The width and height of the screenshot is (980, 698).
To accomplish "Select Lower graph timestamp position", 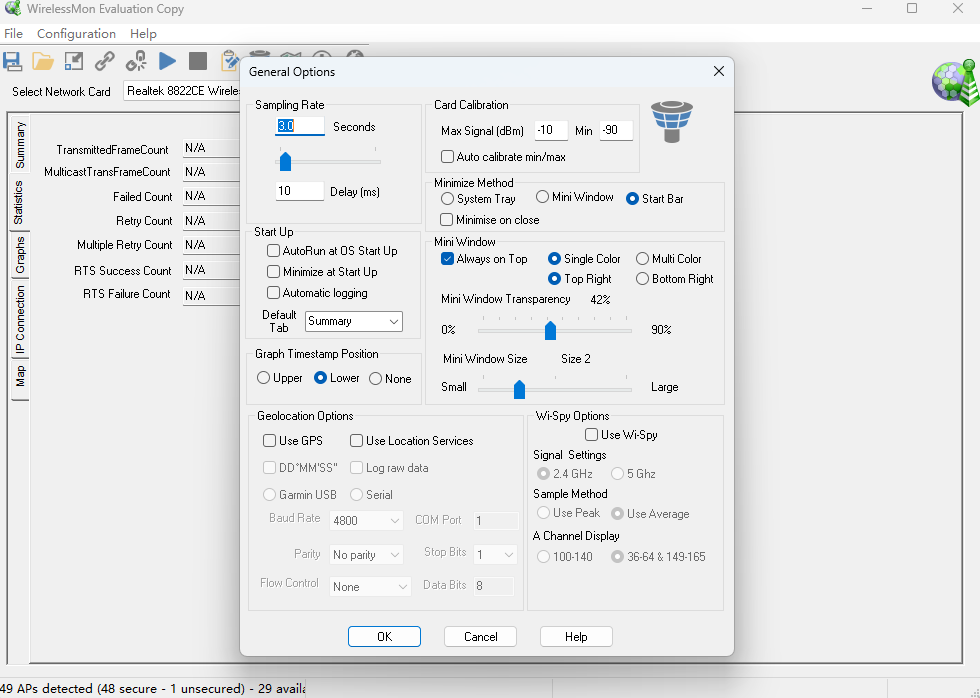I will (320, 378).
